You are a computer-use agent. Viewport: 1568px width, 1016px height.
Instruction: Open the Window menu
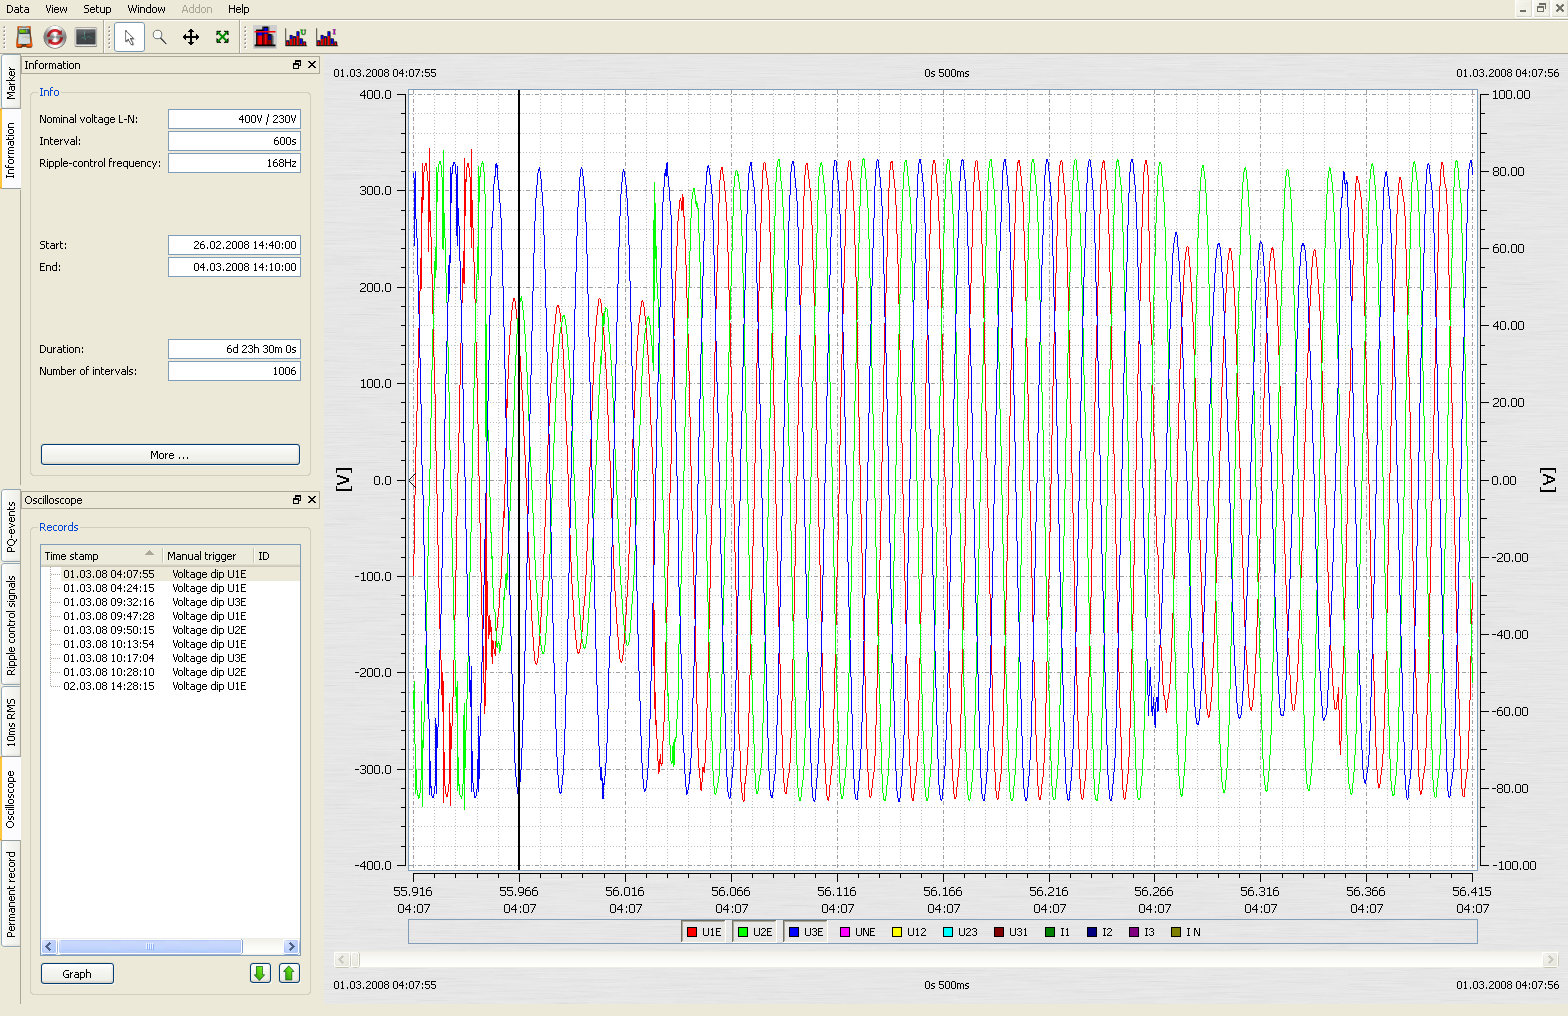coord(146,9)
